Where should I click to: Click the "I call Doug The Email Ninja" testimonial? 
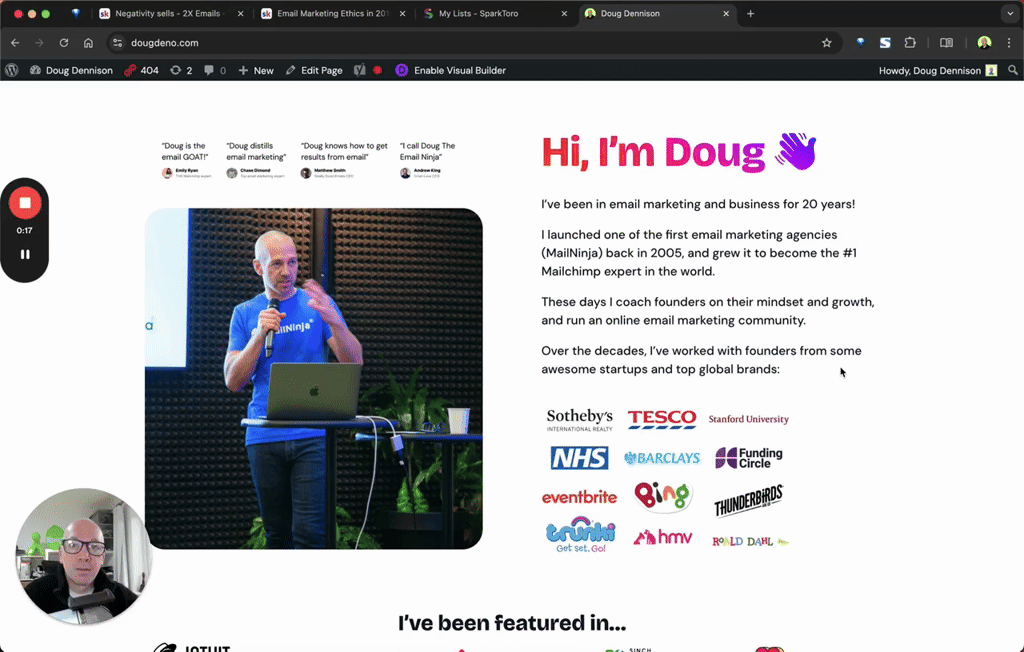point(427,159)
